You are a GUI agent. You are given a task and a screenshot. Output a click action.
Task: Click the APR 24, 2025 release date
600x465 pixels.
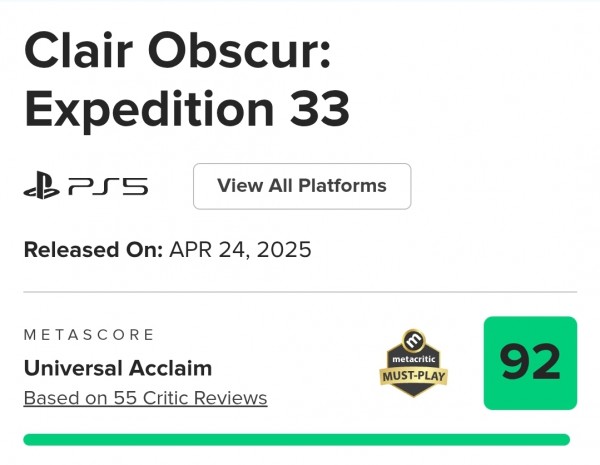tap(240, 250)
